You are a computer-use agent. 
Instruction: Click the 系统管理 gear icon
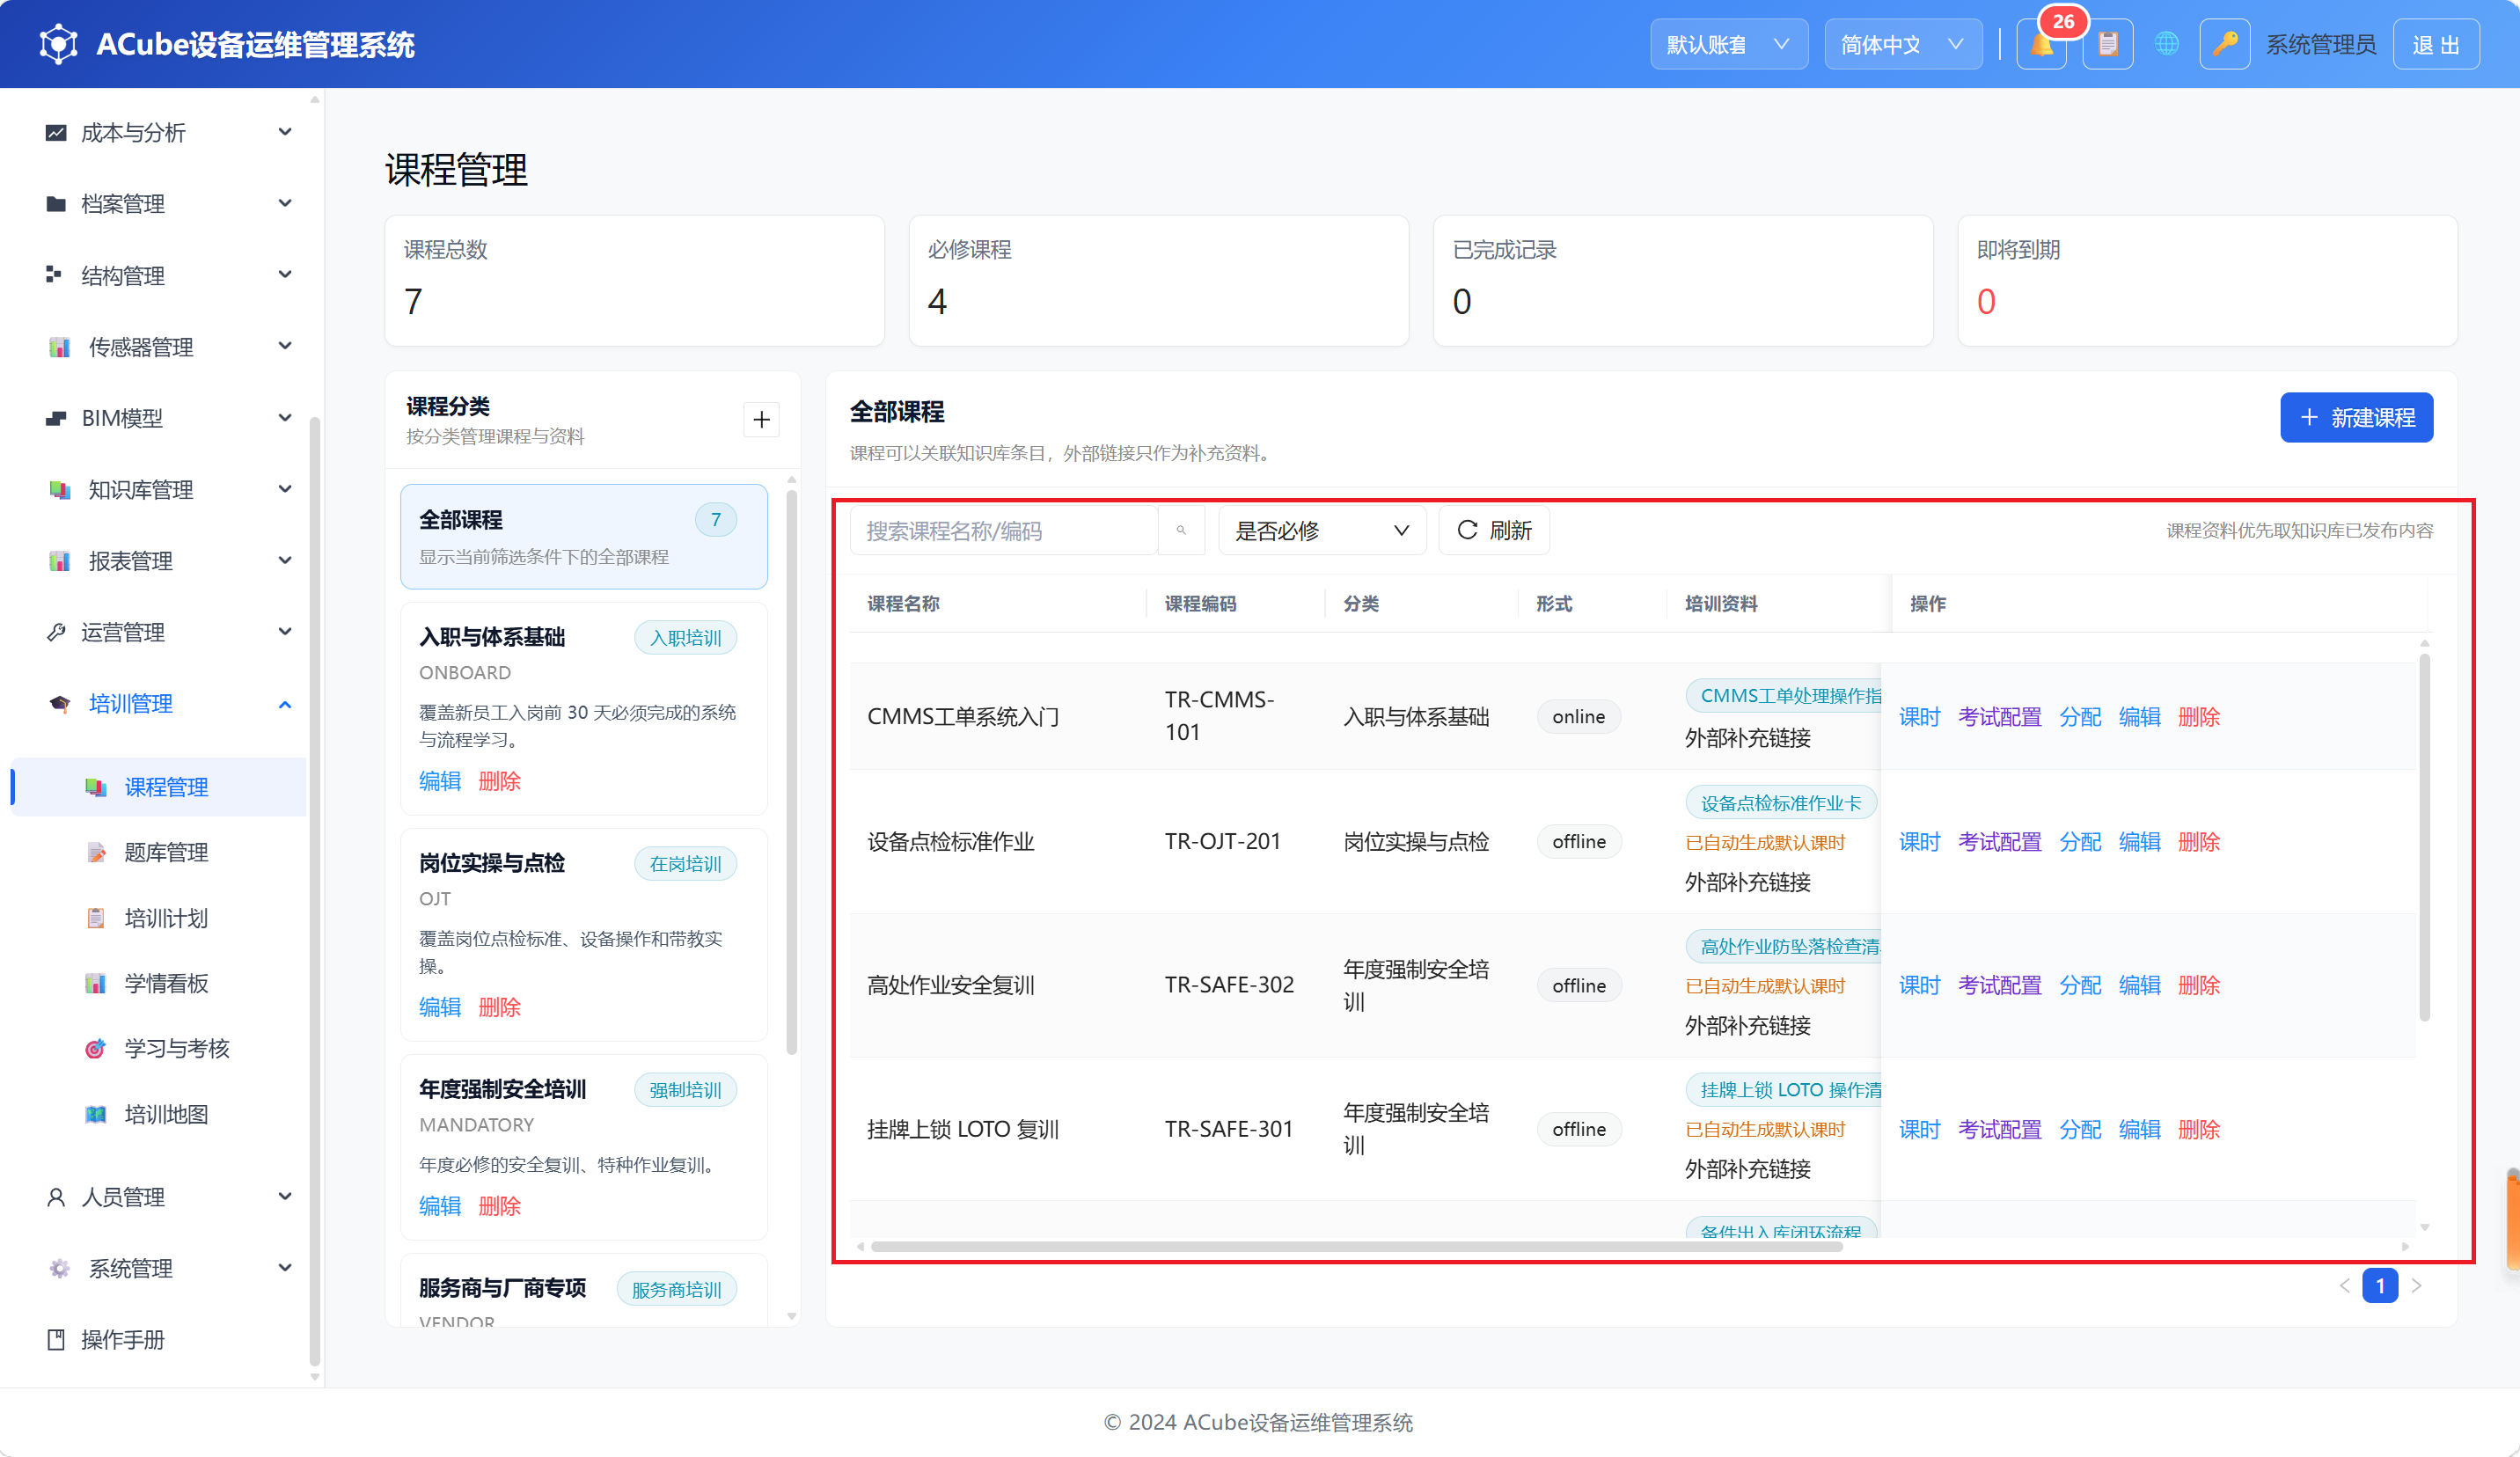tap(60, 1268)
